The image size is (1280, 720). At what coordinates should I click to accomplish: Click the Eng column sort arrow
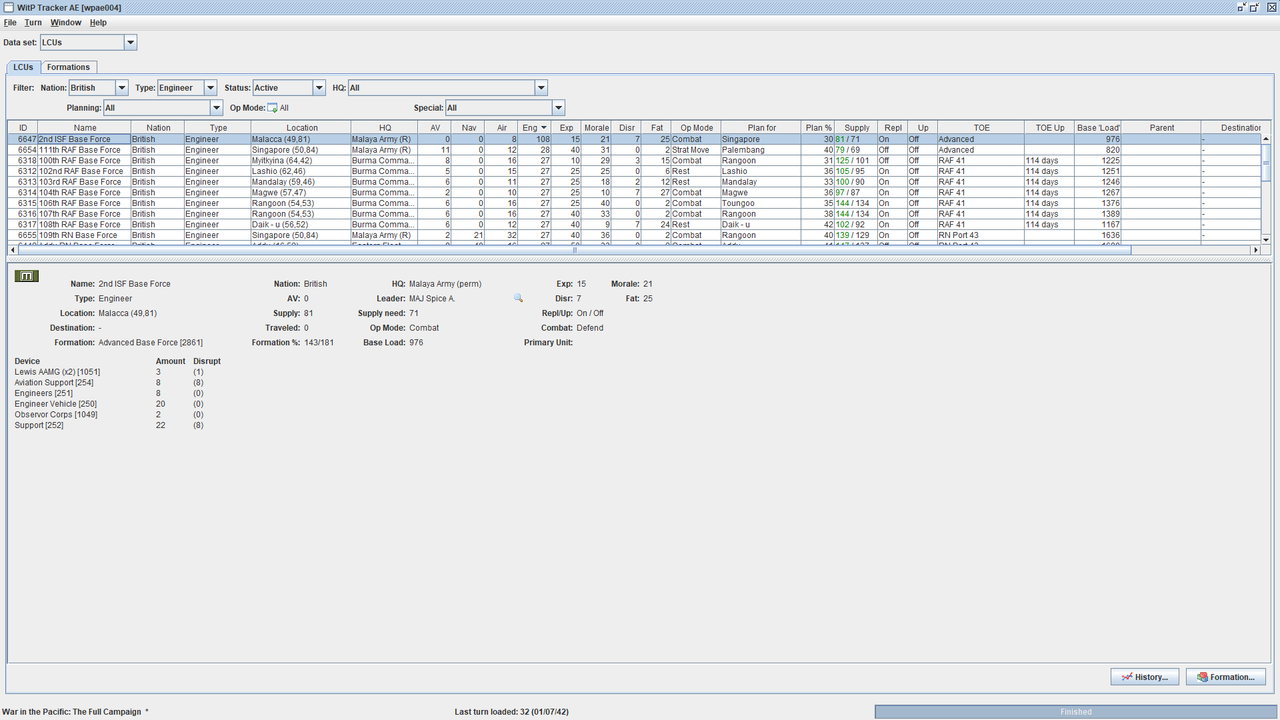click(544, 128)
